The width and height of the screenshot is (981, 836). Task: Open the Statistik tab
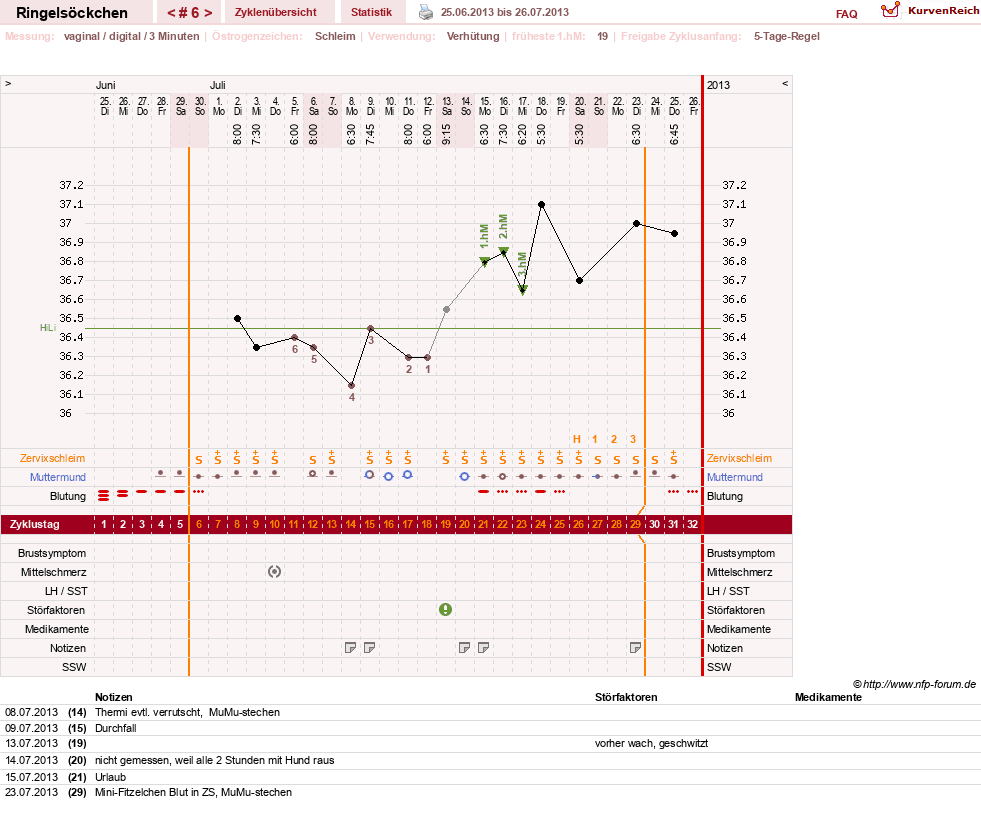(372, 12)
